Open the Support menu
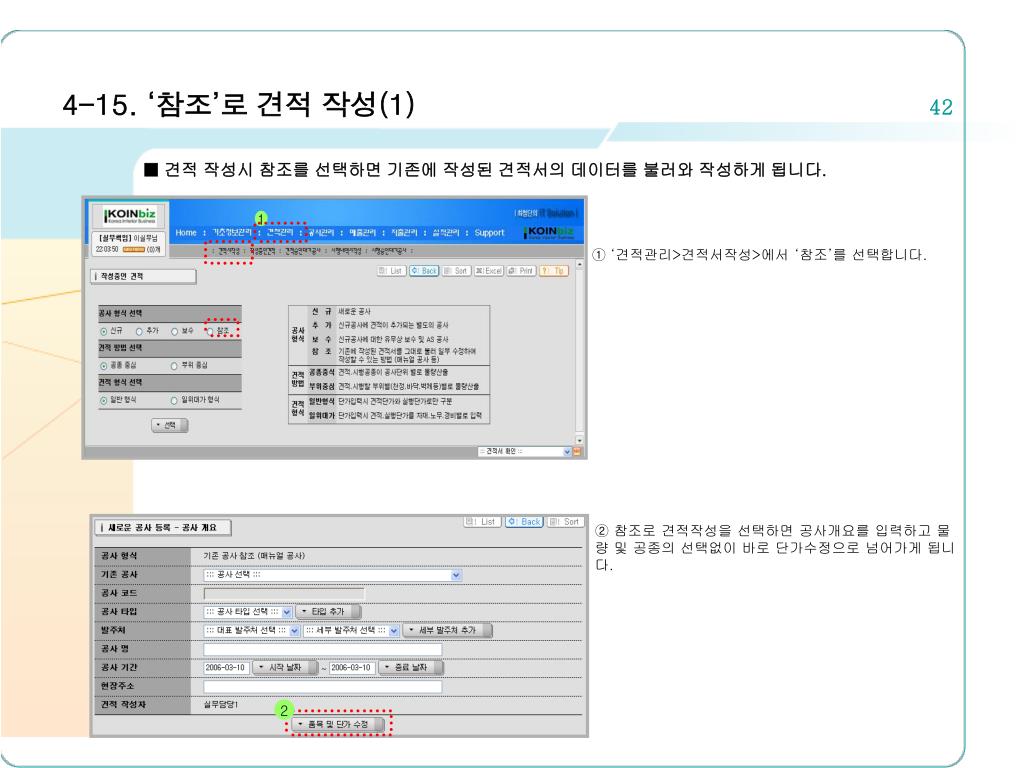The width and height of the screenshot is (1024, 768). point(489,233)
